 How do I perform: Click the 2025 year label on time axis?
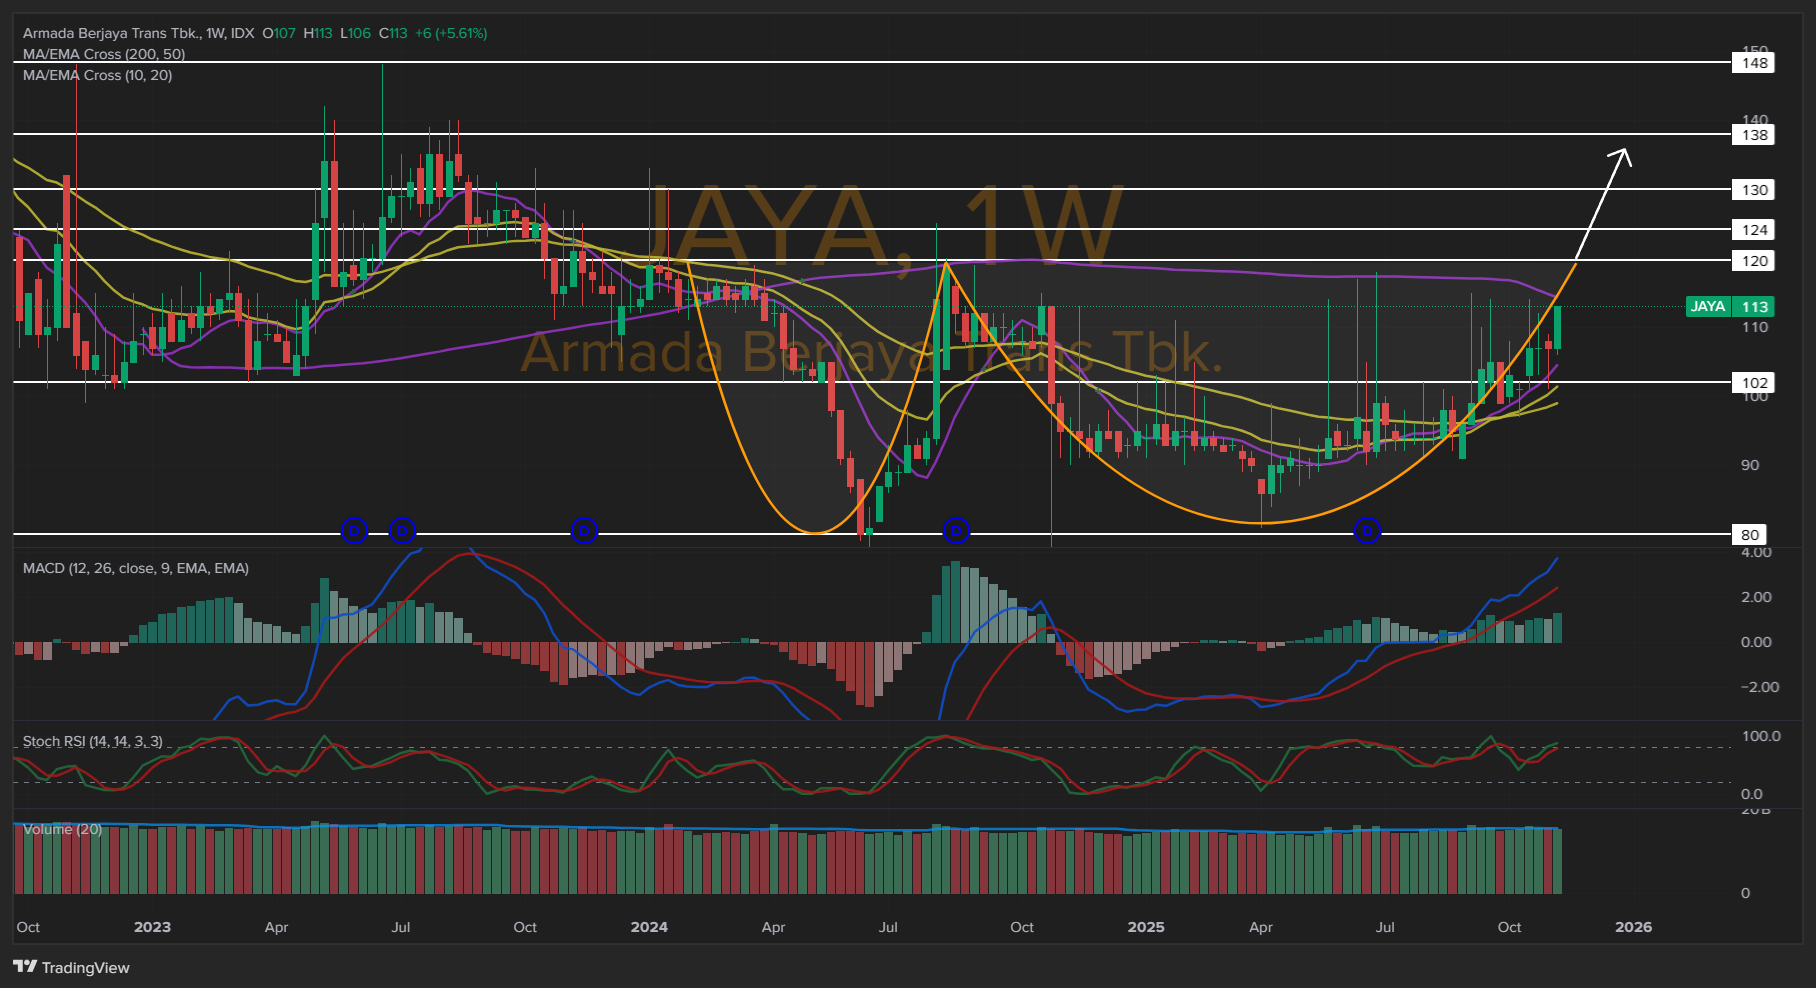[x=1146, y=927]
